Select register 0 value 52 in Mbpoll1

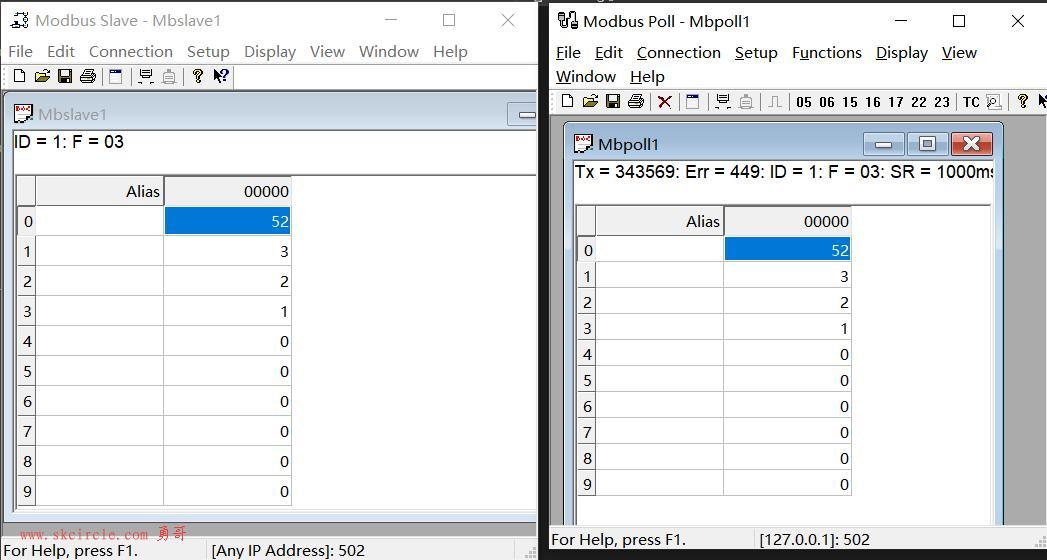[x=787, y=250]
